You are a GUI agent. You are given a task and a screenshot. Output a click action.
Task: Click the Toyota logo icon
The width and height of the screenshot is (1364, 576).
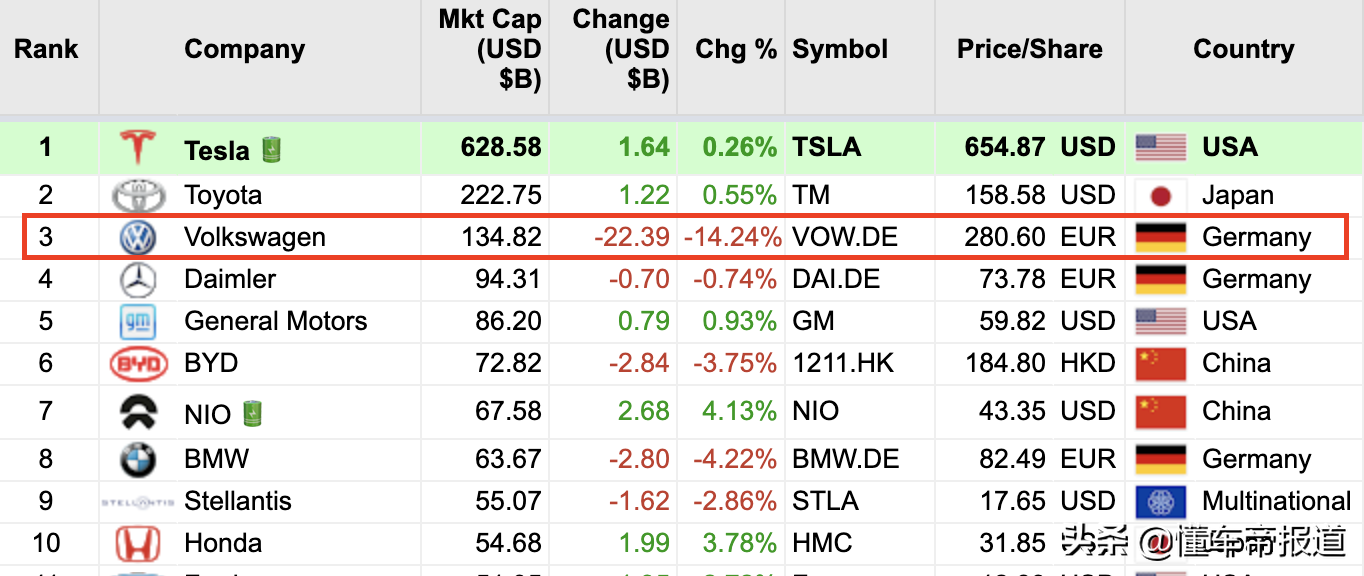[x=138, y=195]
